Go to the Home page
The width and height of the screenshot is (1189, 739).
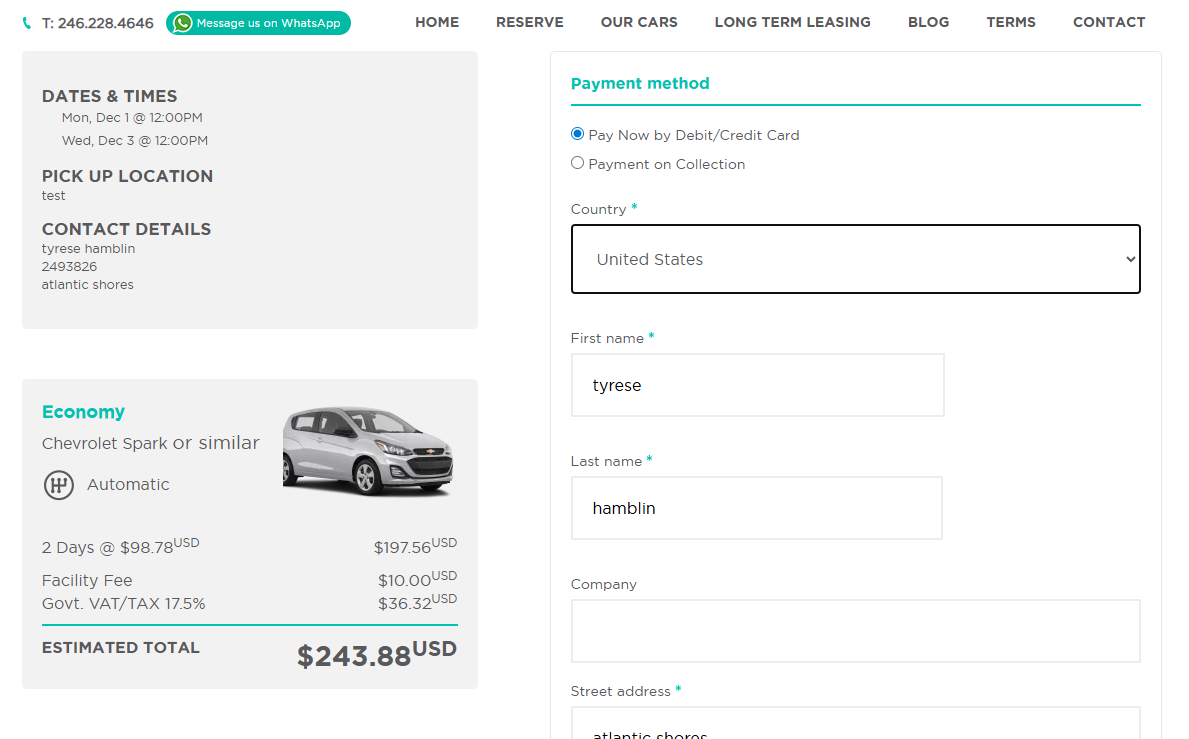[x=437, y=22]
